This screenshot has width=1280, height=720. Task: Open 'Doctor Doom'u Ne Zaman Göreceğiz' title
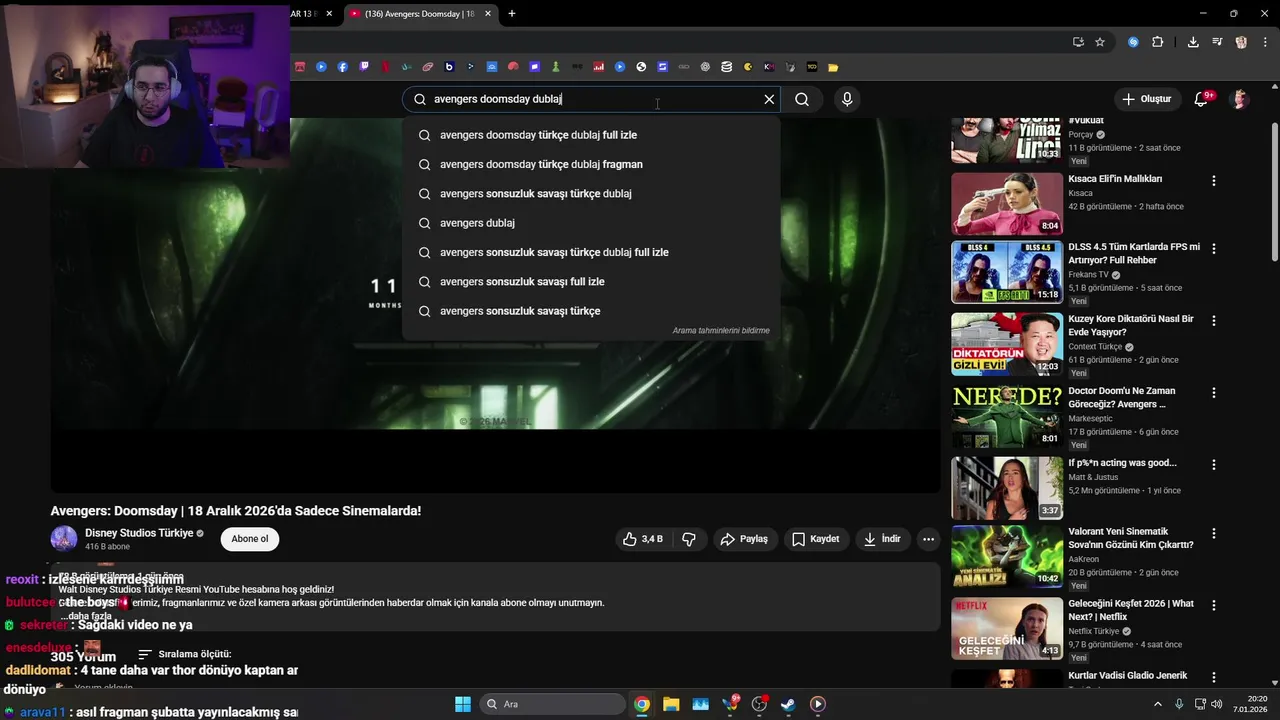point(1122,397)
